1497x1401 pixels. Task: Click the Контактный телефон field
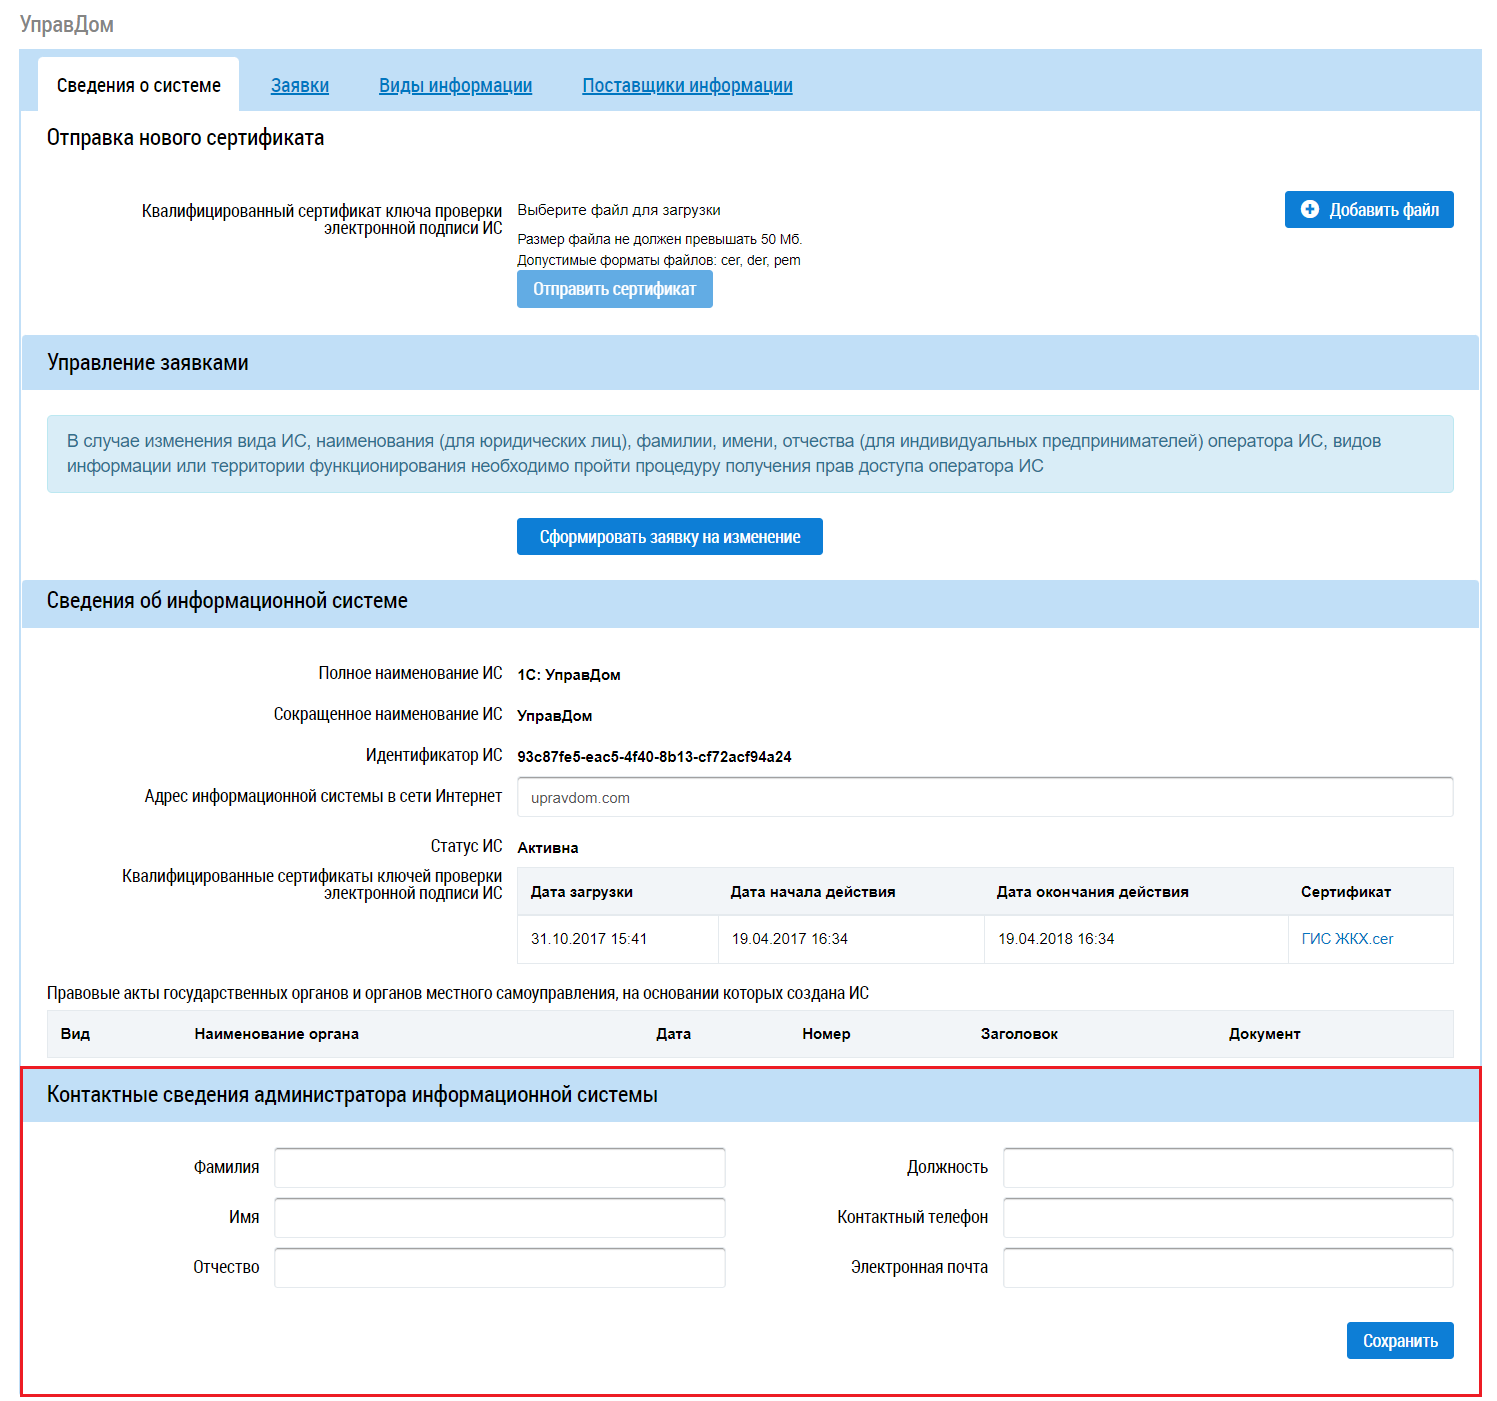tap(1228, 1218)
